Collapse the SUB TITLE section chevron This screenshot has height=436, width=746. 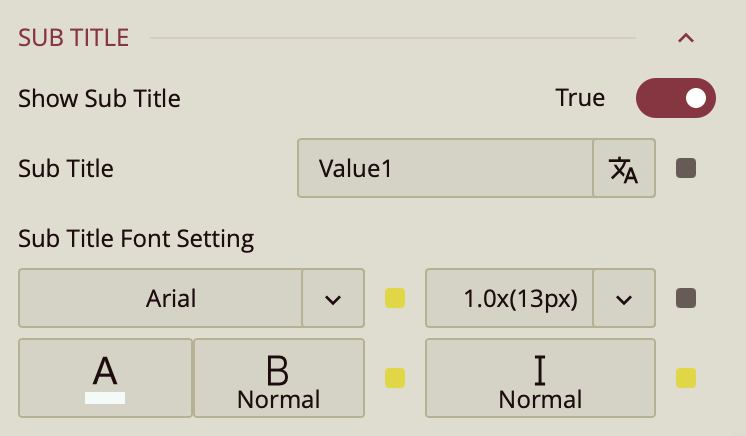685,38
